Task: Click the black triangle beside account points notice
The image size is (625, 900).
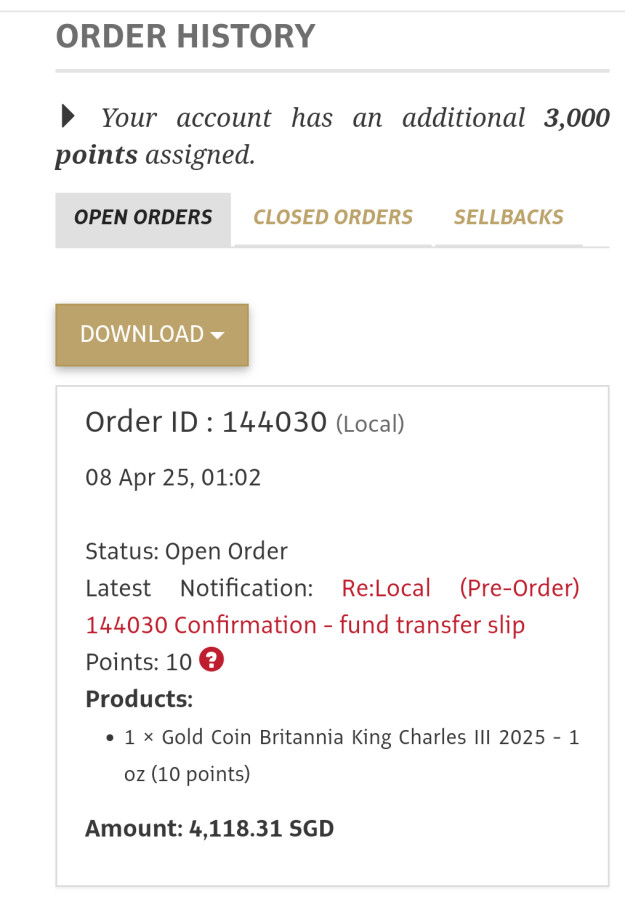Action: [68, 117]
